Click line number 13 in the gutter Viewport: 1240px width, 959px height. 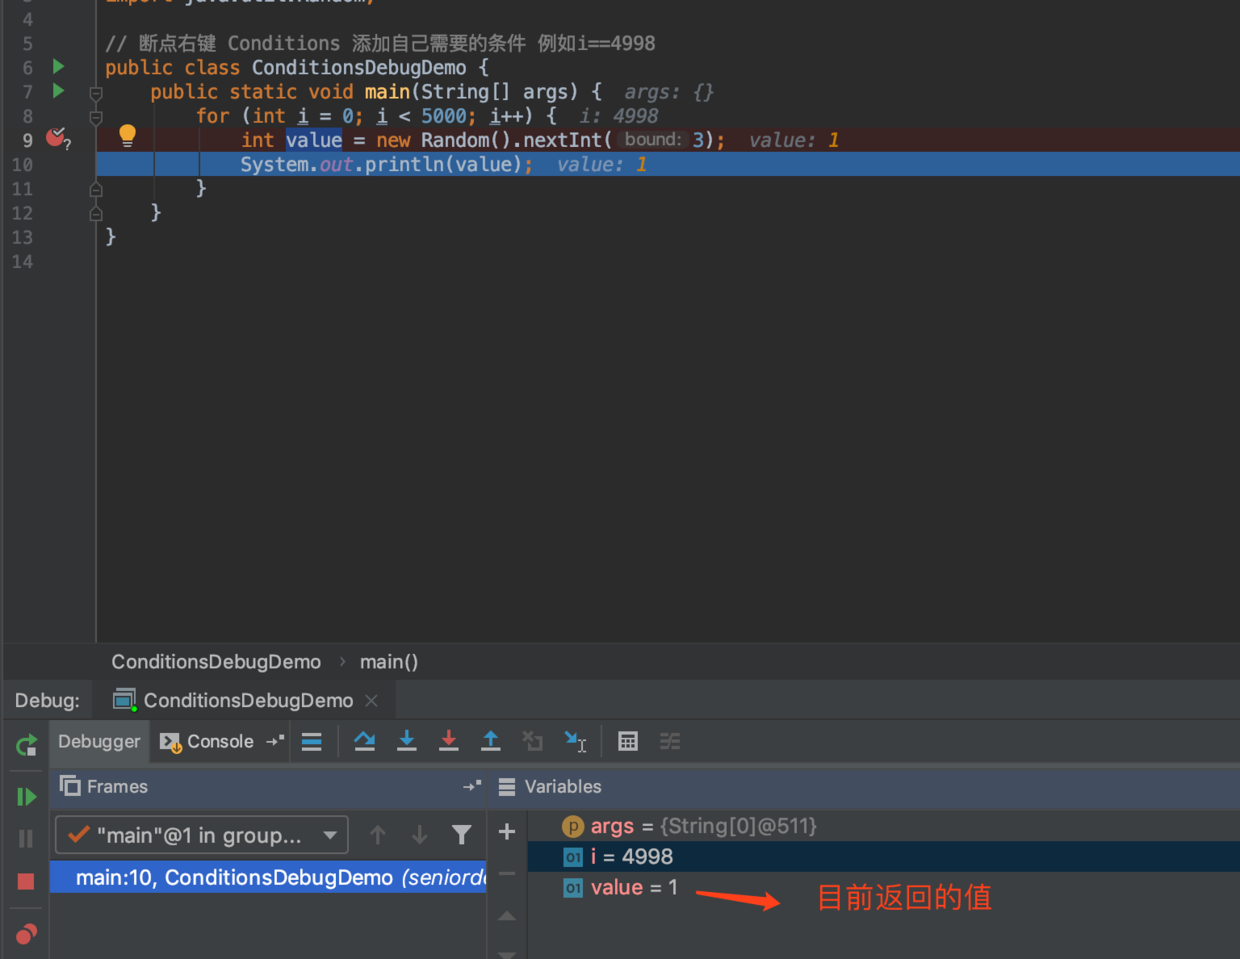[x=22, y=237]
